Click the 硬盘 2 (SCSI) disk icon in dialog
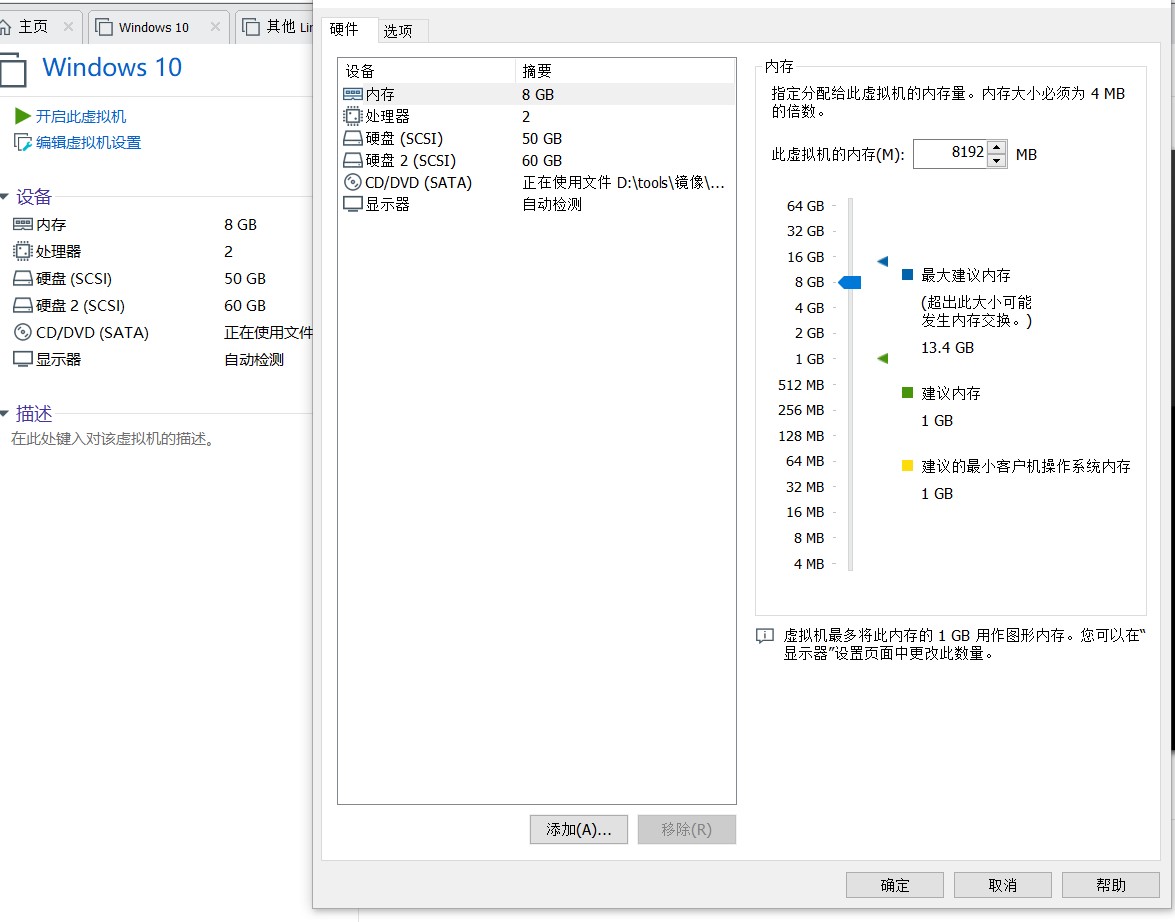 coord(352,160)
